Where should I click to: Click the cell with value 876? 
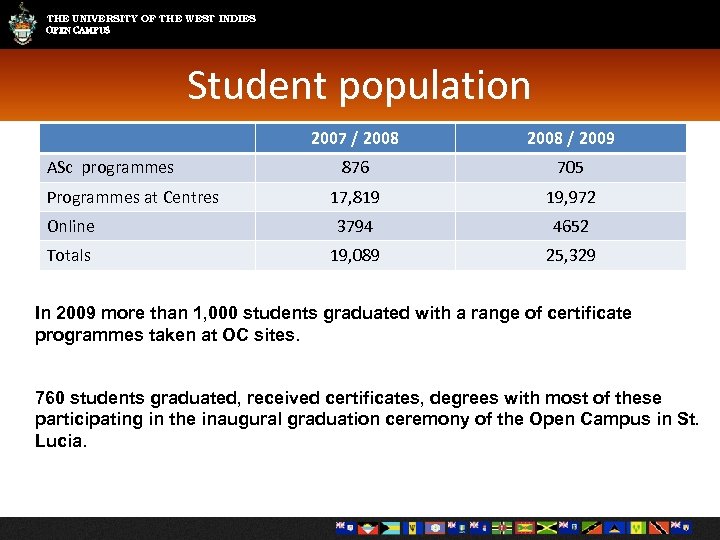355,168
